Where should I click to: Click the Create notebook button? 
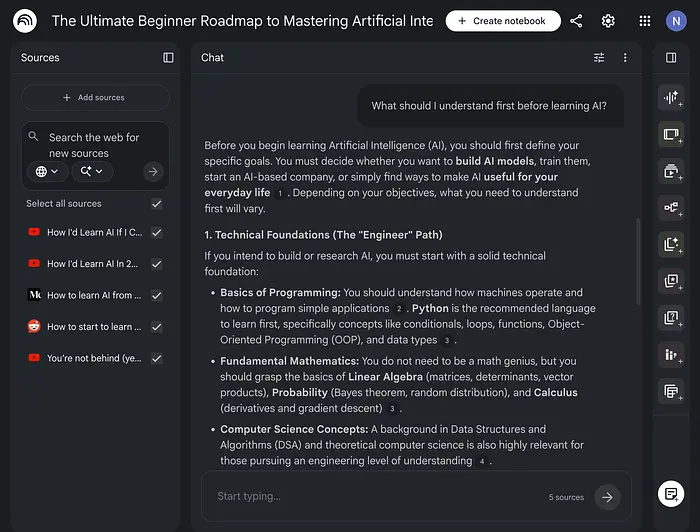coord(503,21)
